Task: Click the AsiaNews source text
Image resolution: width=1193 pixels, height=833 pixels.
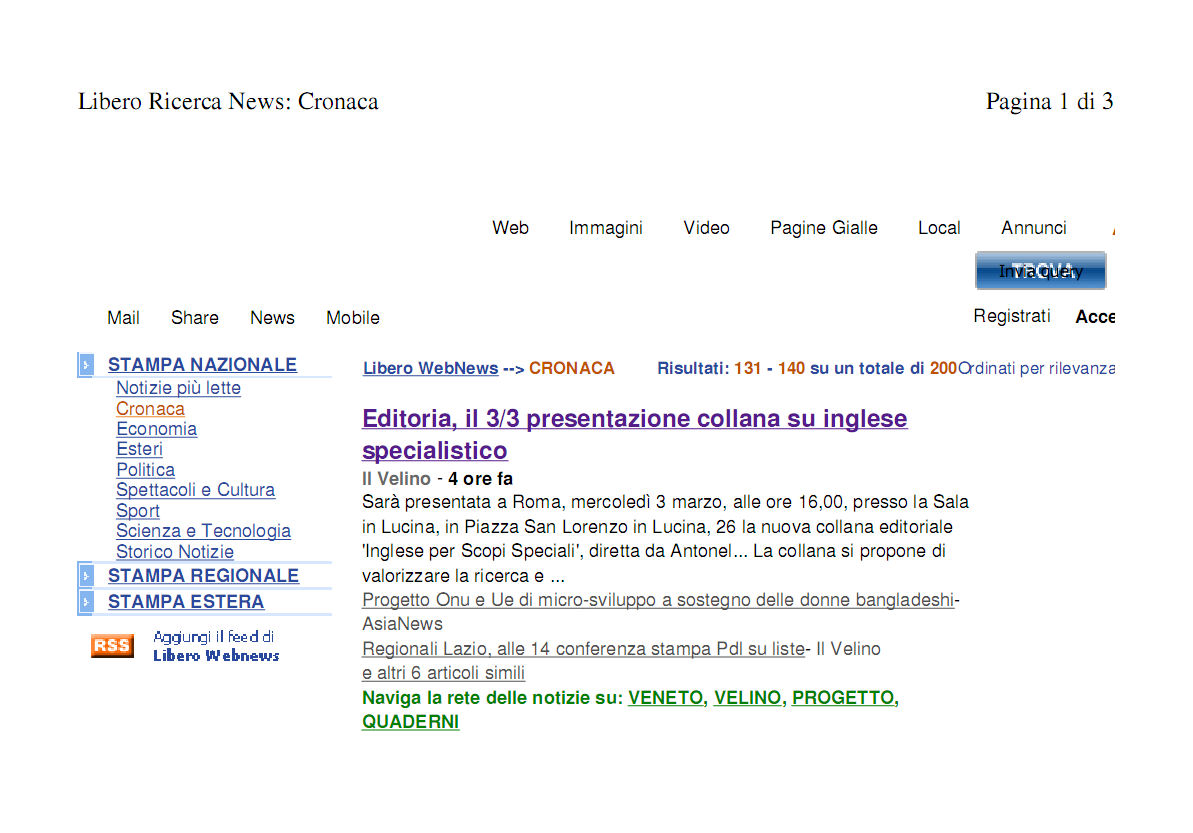Action: pos(402,625)
